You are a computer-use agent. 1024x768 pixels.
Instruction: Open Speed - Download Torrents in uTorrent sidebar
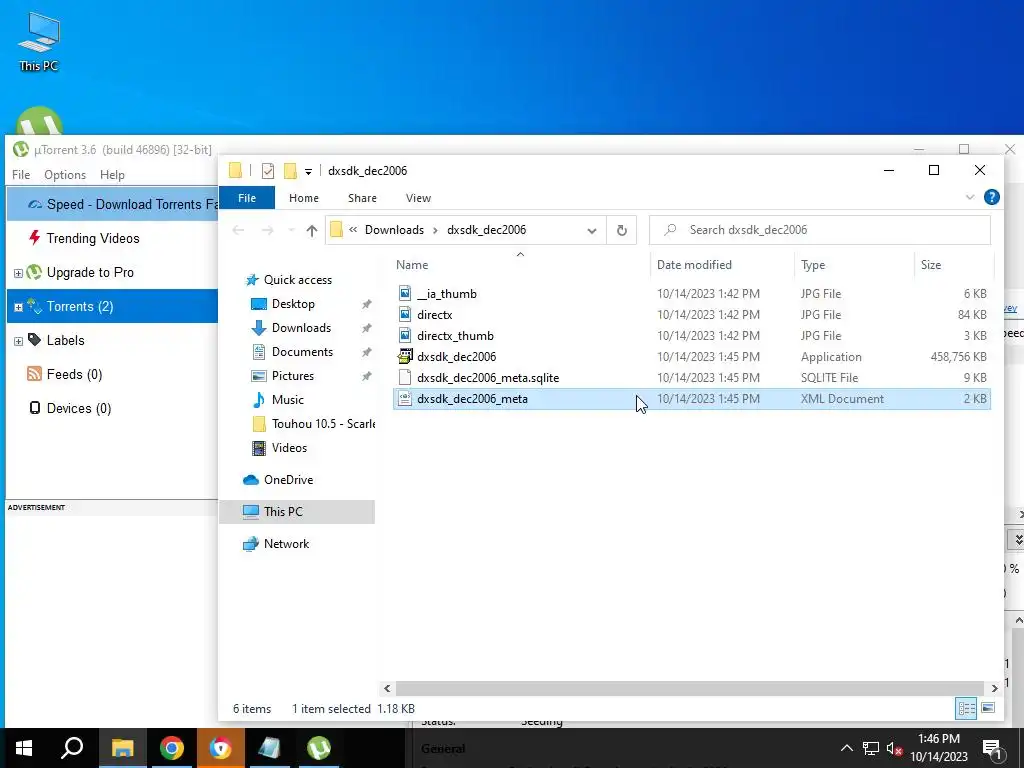(112, 204)
